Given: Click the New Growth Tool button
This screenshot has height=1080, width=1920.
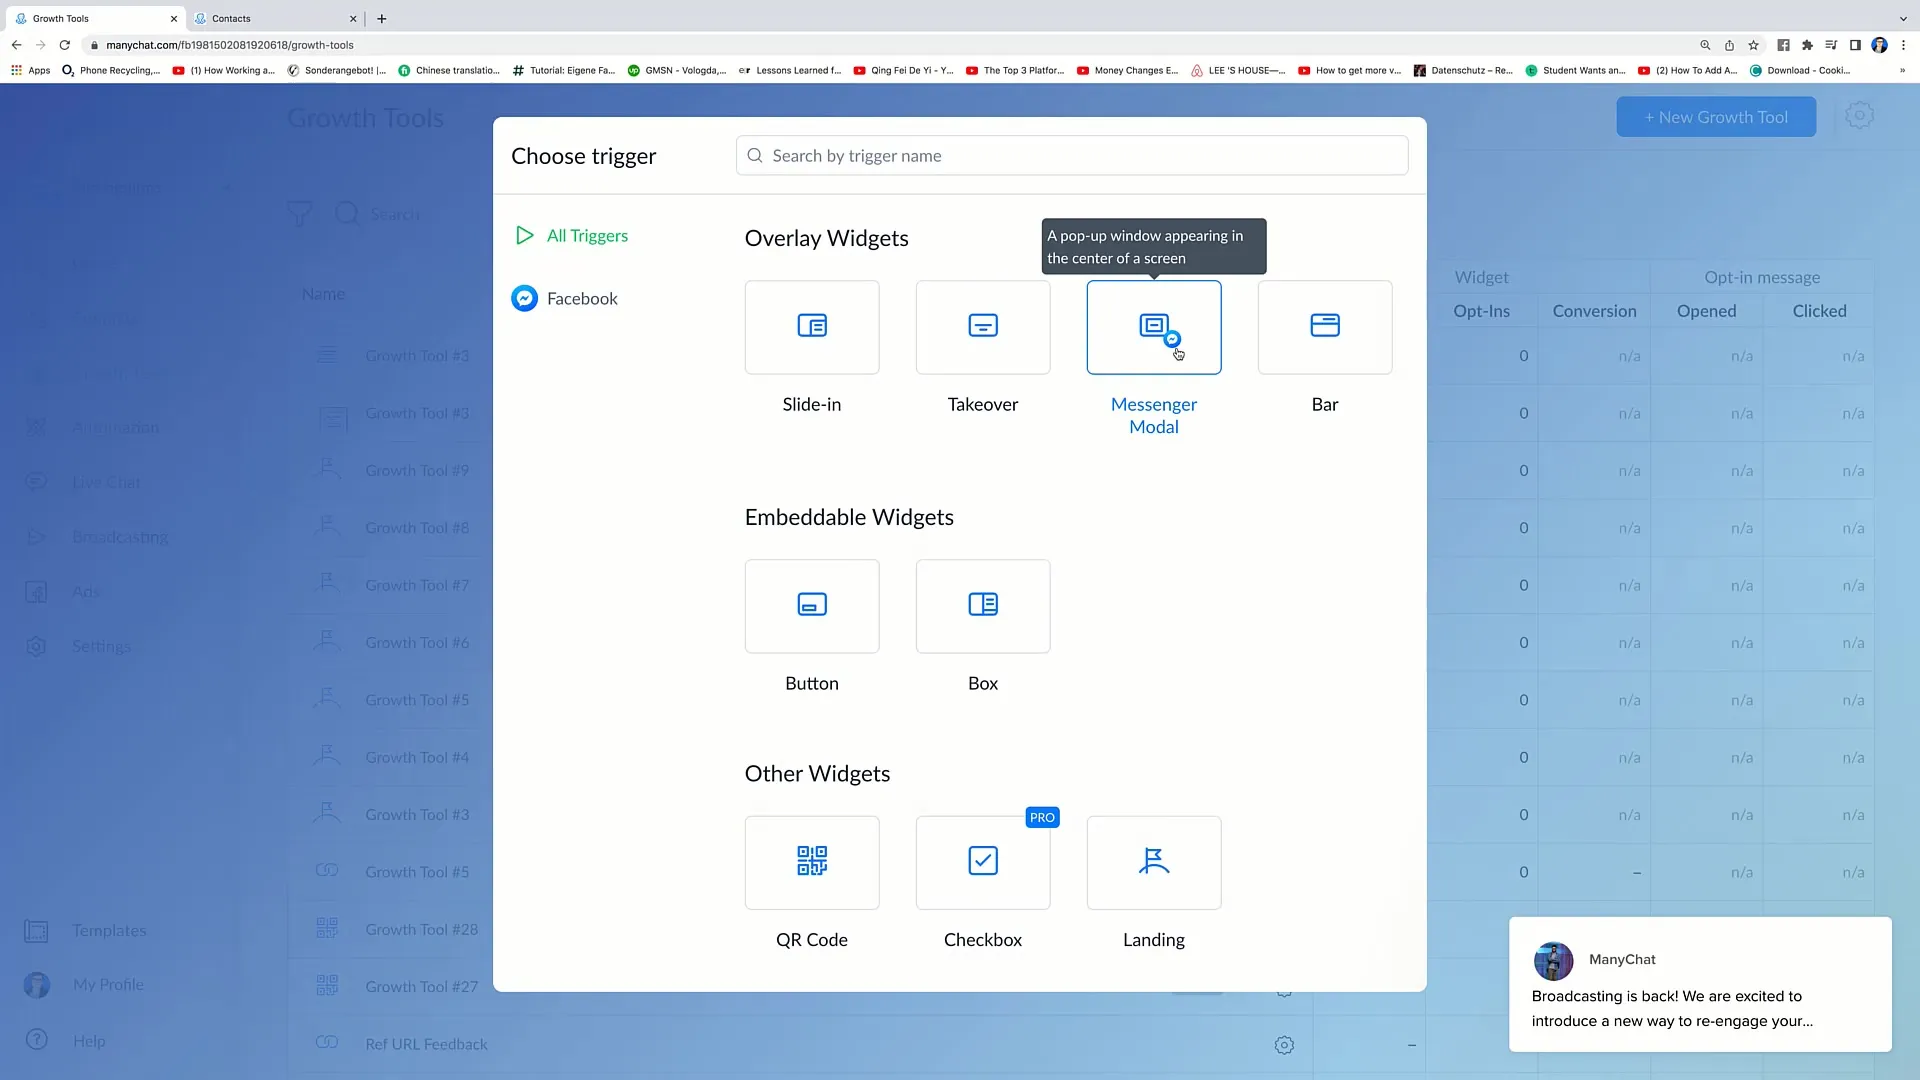Looking at the screenshot, I should pyautogui.click(x=1716, y=117).
